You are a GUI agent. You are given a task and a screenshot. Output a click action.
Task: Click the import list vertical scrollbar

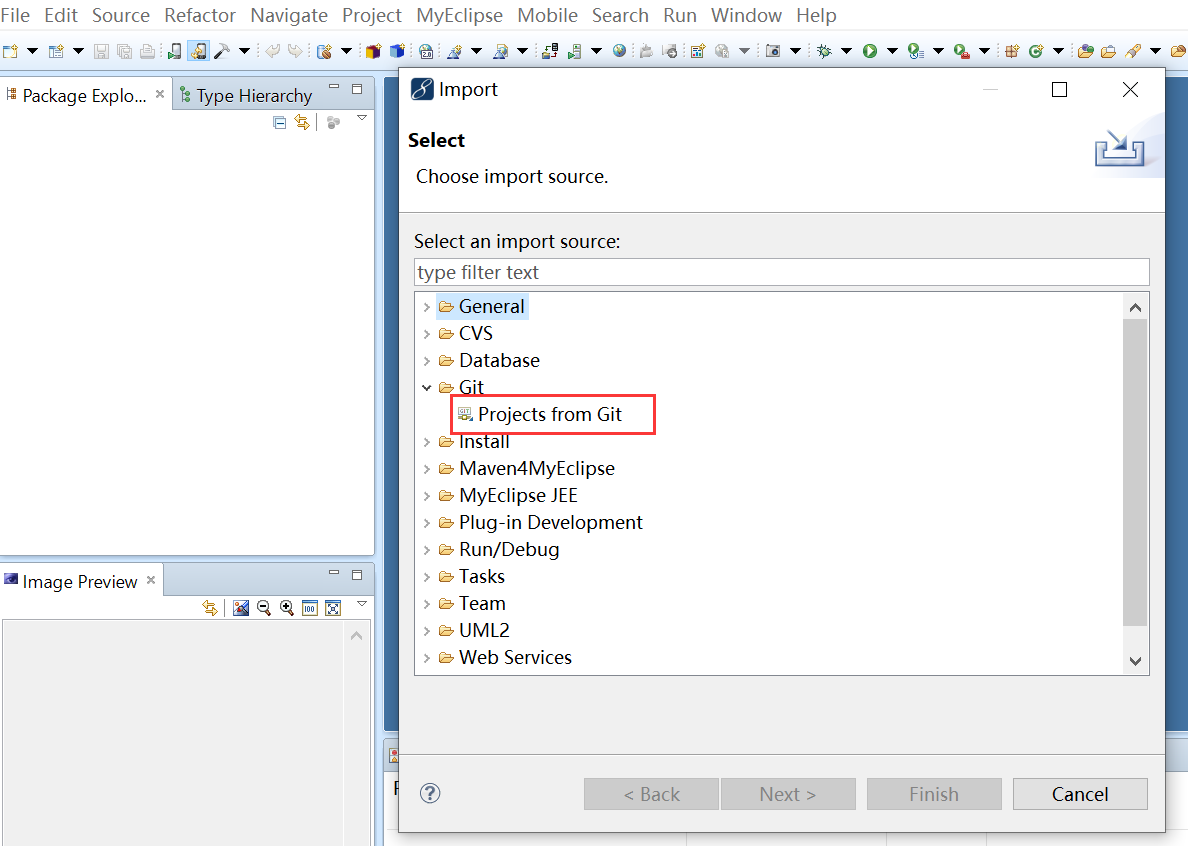point(1135,470)
